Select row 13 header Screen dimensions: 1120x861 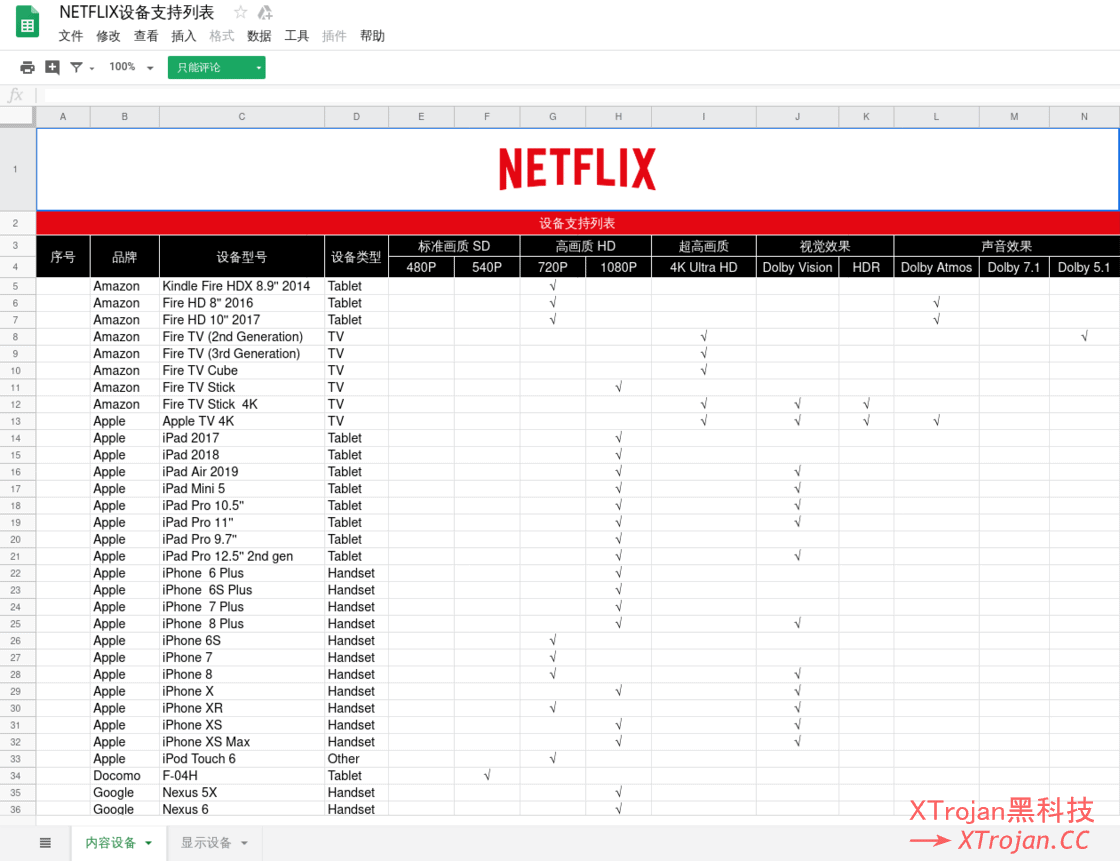16,421
